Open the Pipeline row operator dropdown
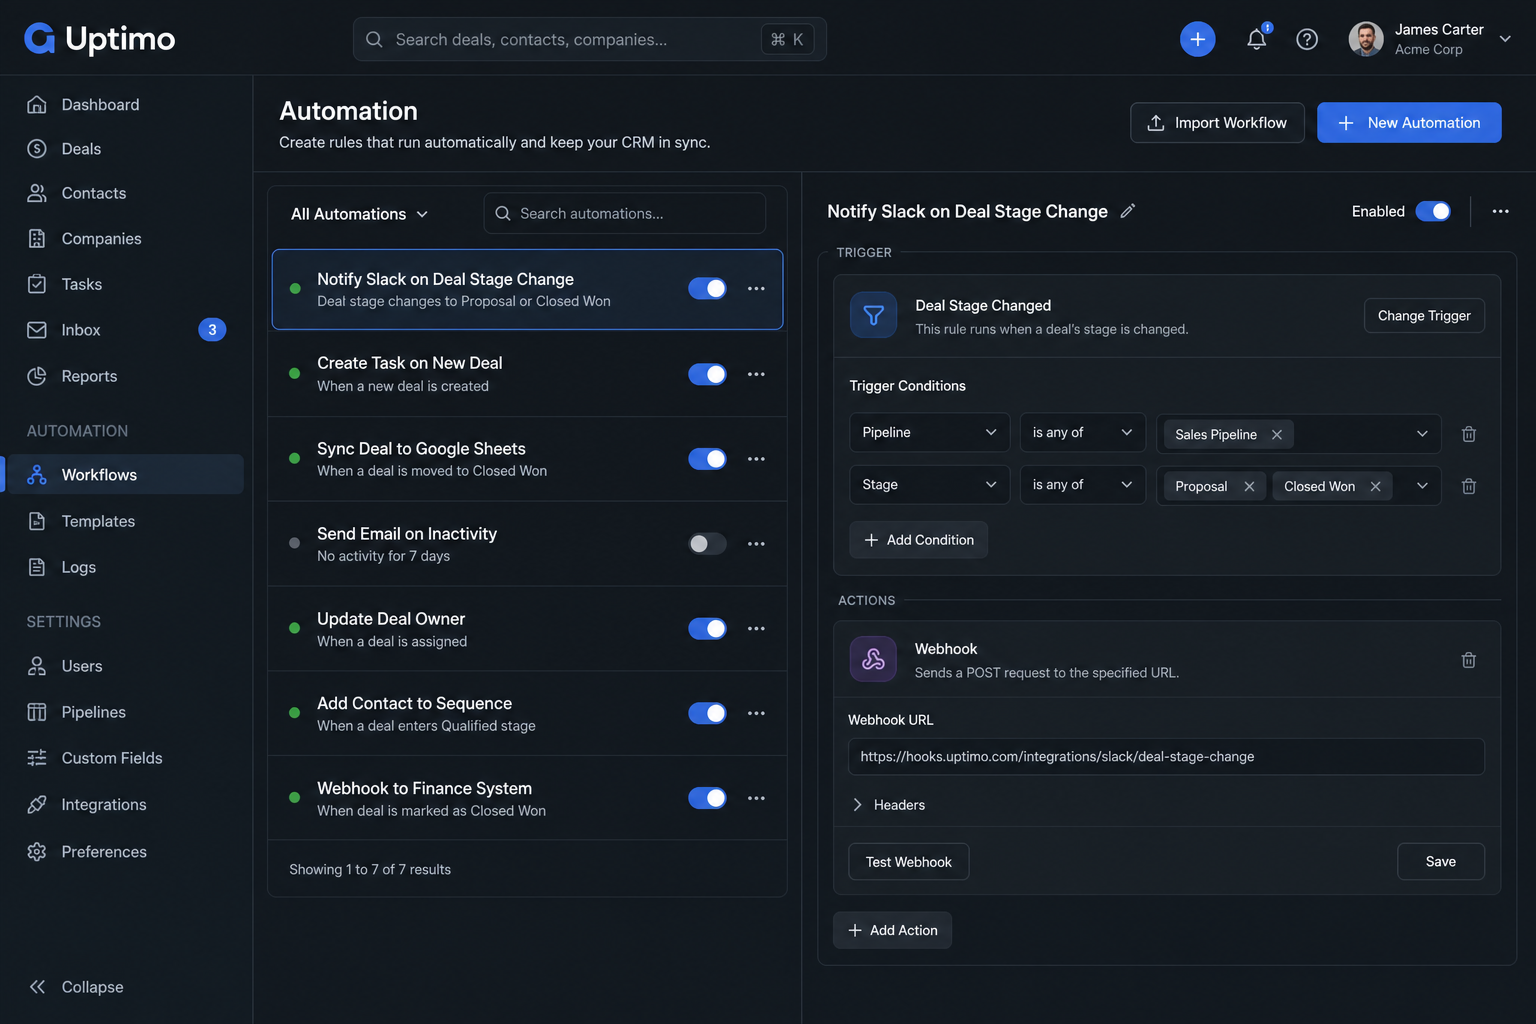The width and height of the screenshot is (1536, 1024). (1083, 432)
